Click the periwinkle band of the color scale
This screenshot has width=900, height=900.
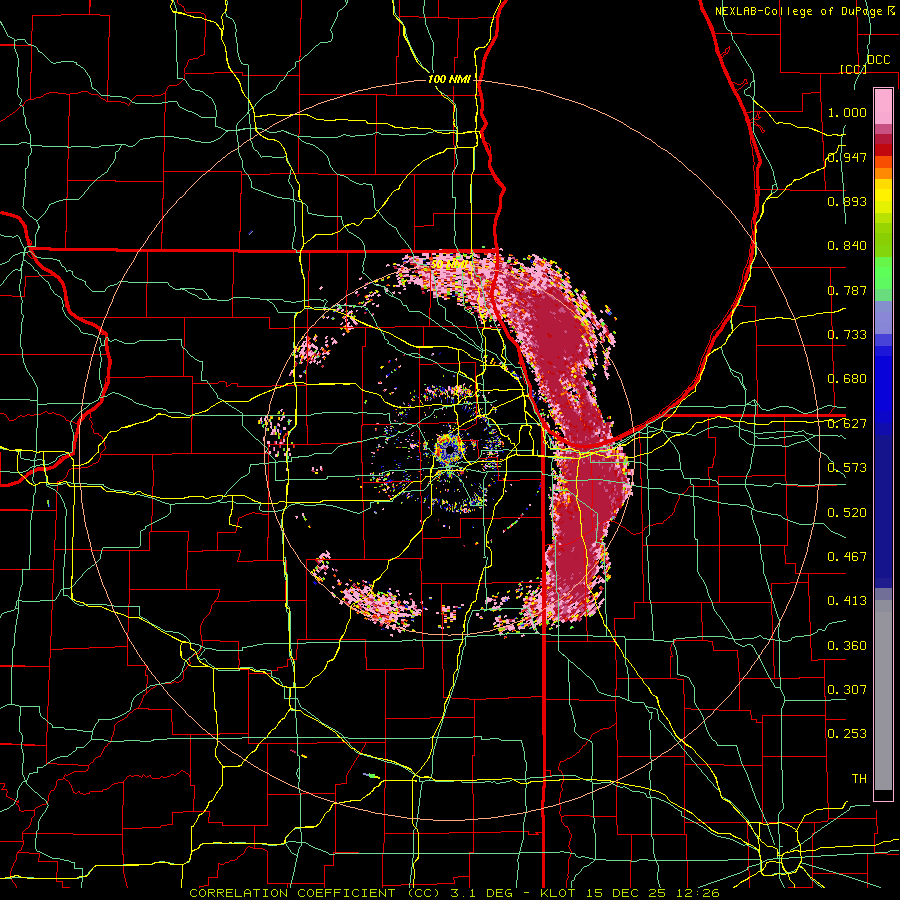point(883,318)
